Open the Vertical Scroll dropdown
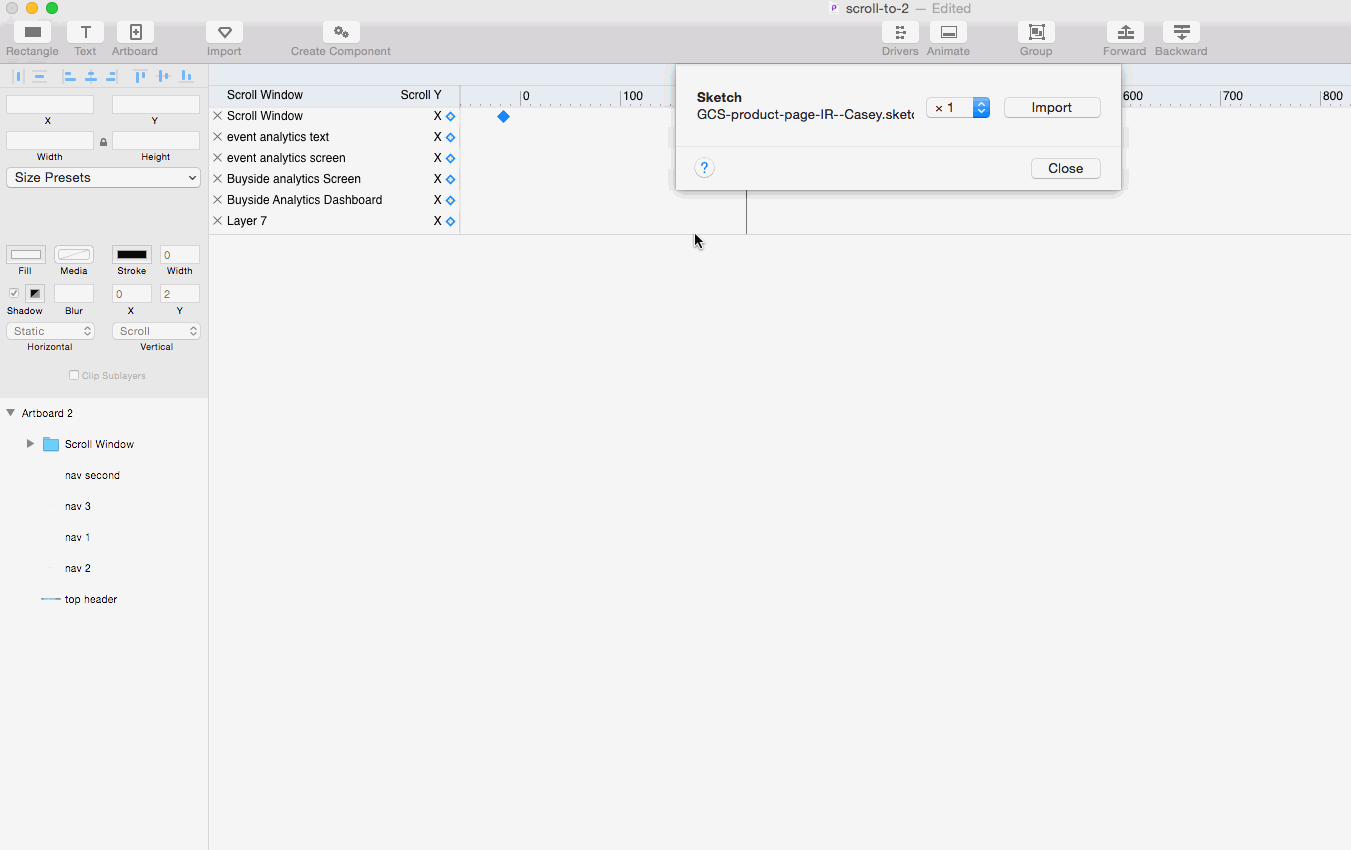The image size is (1351, 850). click(x=156, y=331)
